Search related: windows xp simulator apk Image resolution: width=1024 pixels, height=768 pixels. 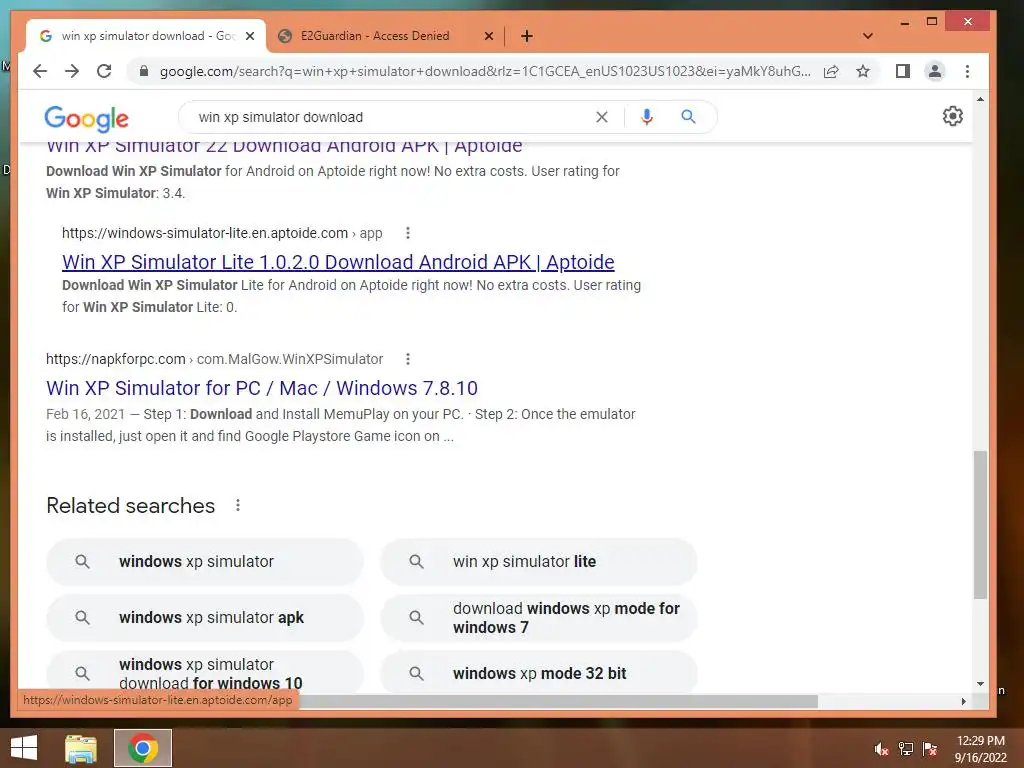(204, 618)
